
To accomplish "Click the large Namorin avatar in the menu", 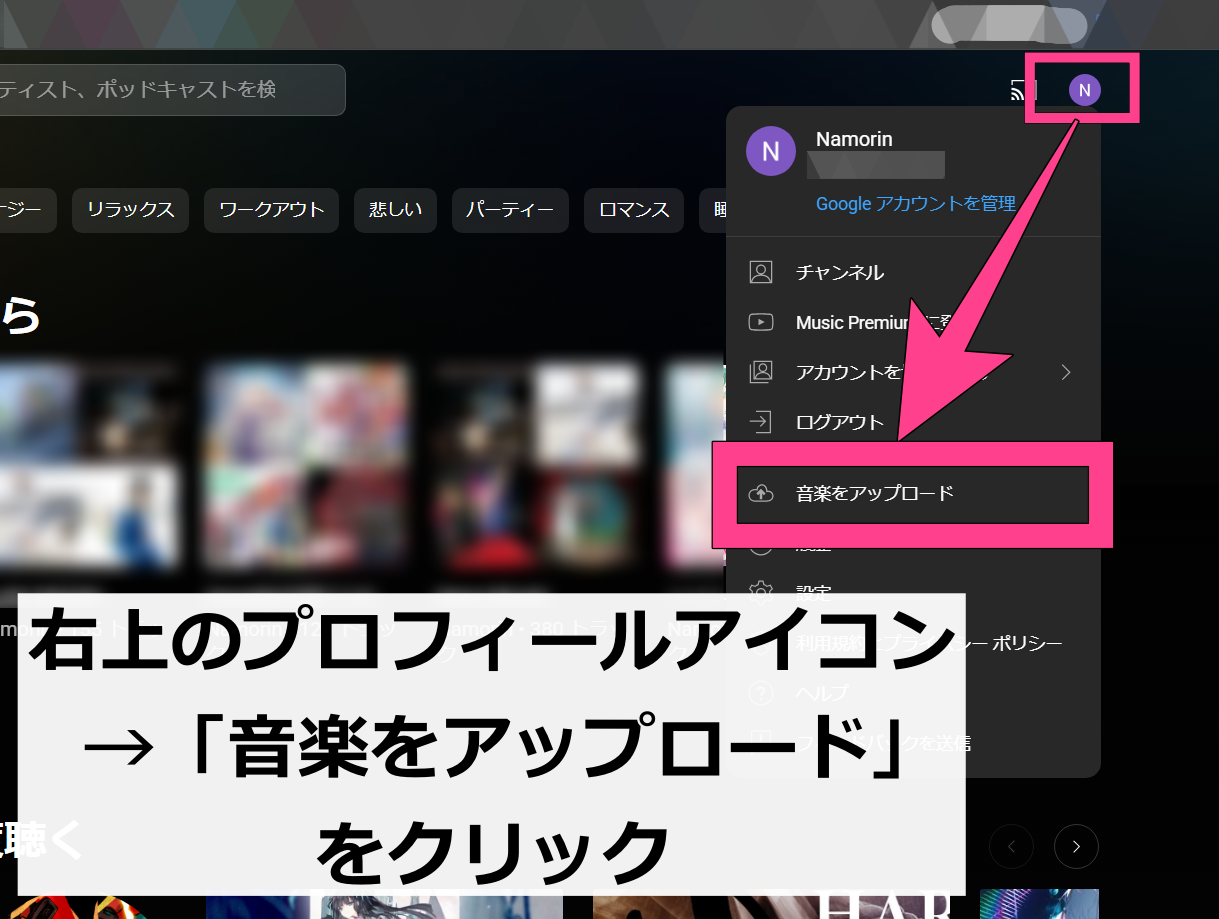I will pos(770,151).
